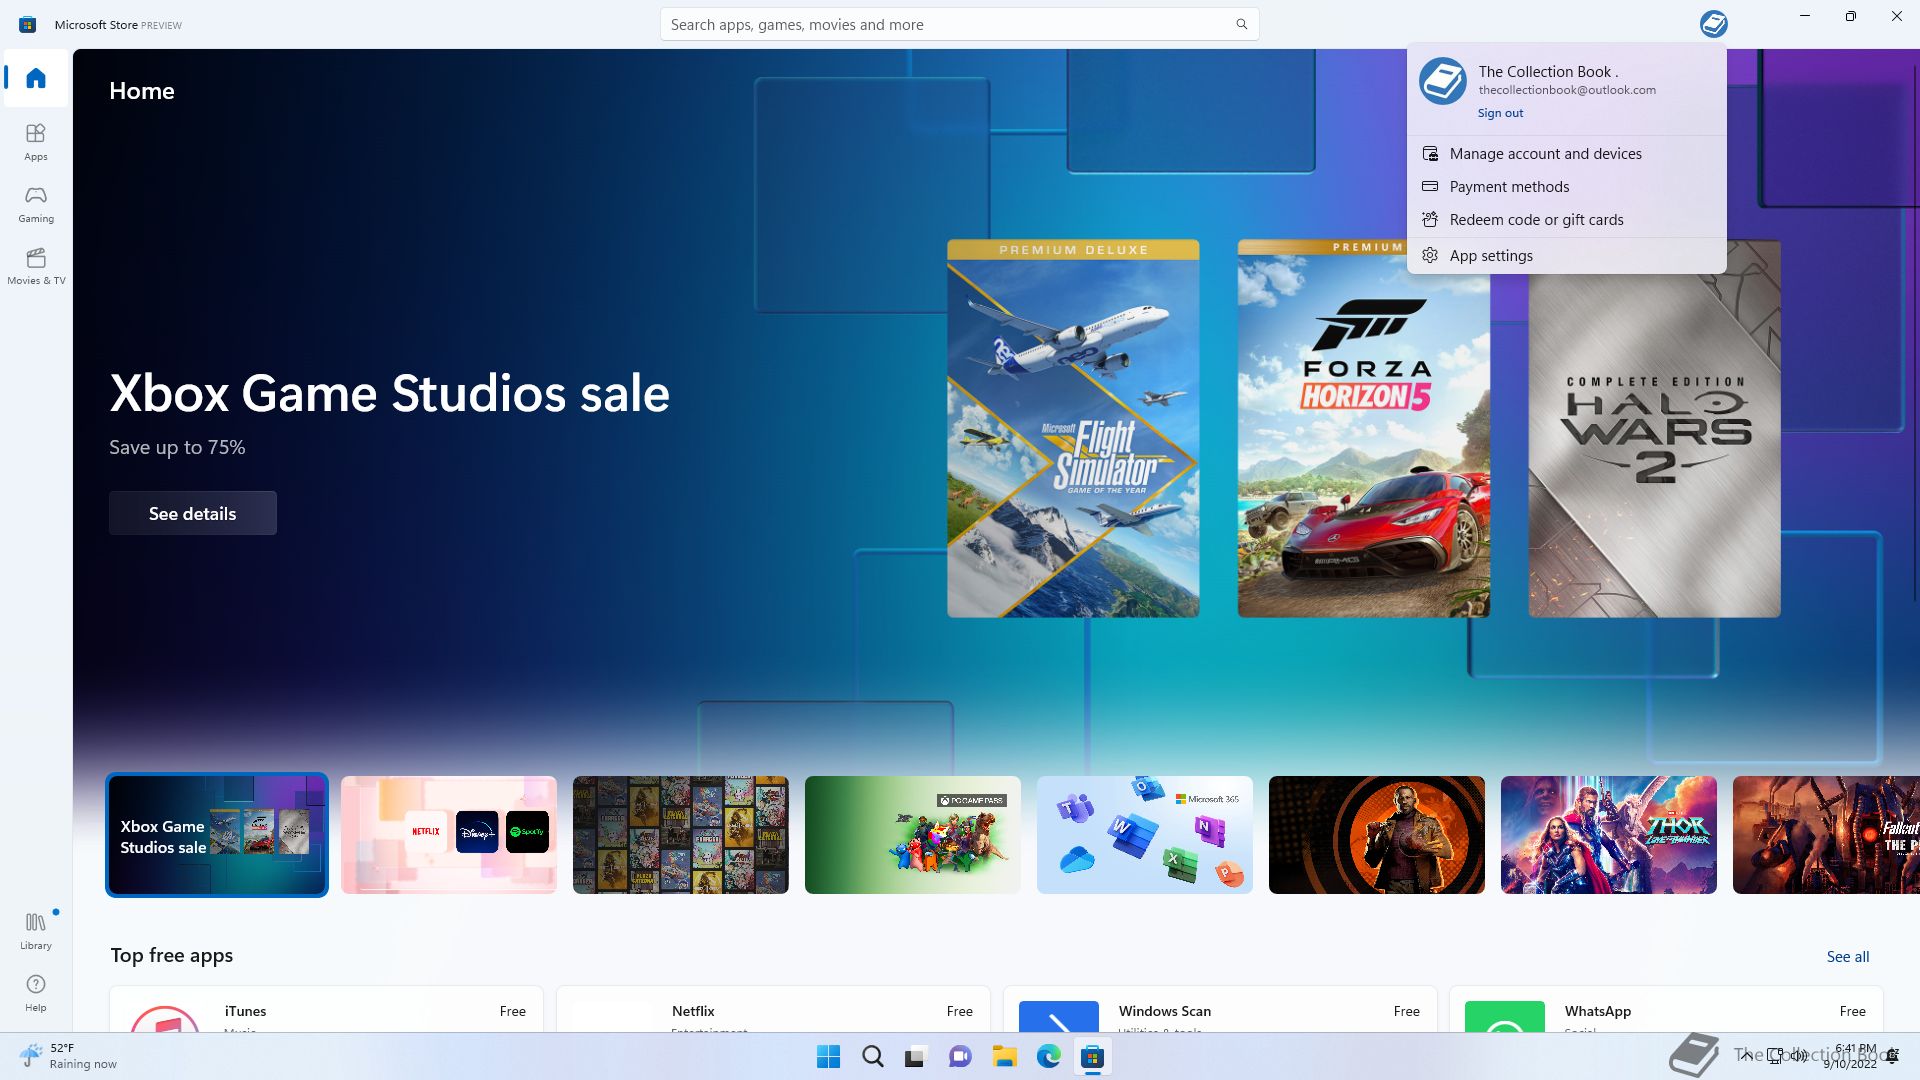This screenshot has width=1920, height=1080.
Task: Click the Microsoft Store logo in the title bar
Action: [28, 24]
